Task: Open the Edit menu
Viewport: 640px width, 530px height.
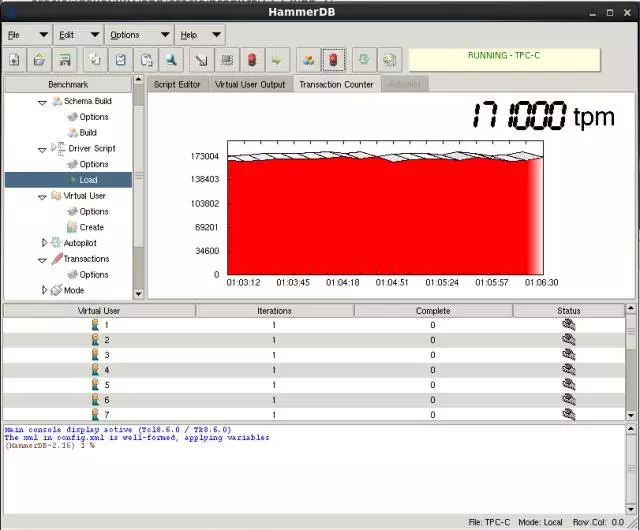Action: pyautogui.click(x=79, y=35)
